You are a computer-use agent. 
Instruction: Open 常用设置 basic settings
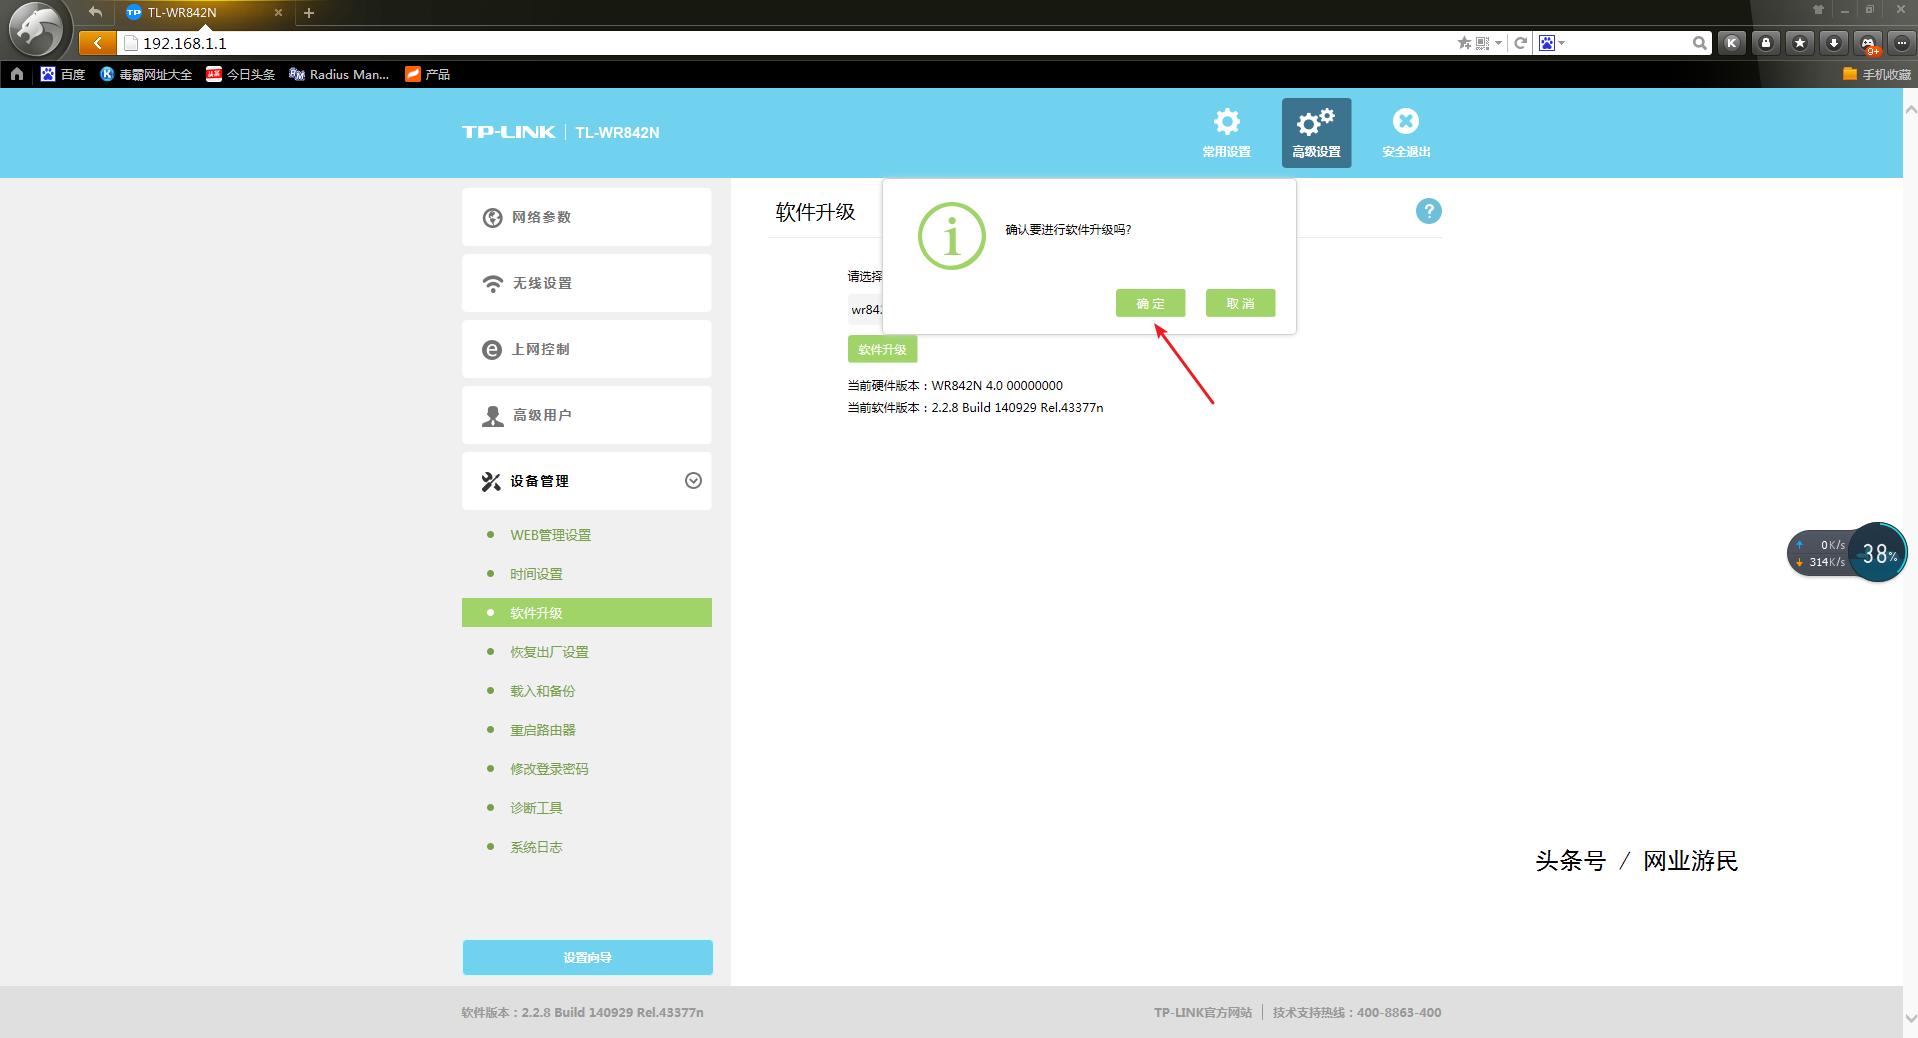1226,133
